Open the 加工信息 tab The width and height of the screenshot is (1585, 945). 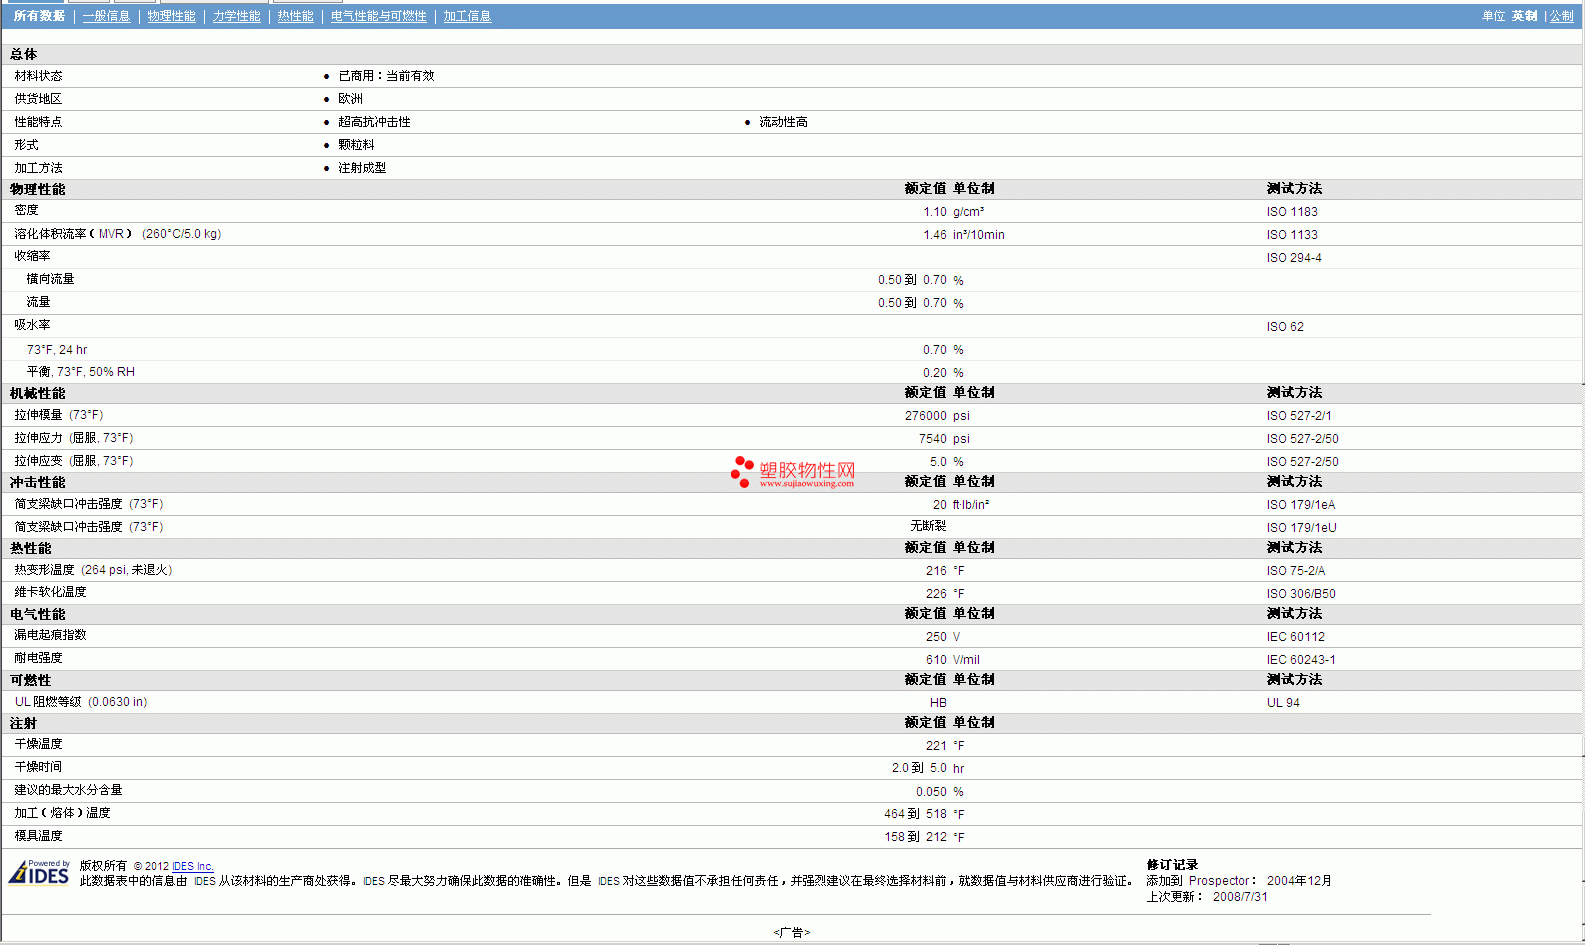pos(467,16)
